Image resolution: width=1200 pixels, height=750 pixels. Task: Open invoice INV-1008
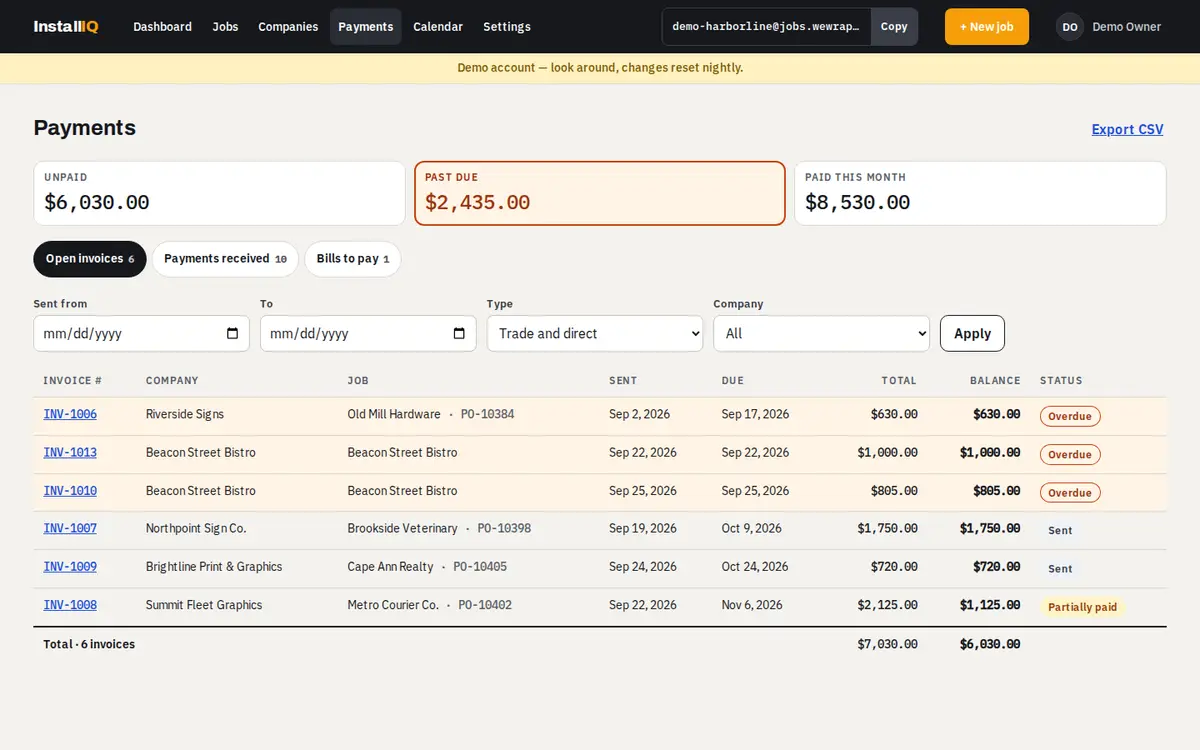pyautogui.click(x=70, y=604)
